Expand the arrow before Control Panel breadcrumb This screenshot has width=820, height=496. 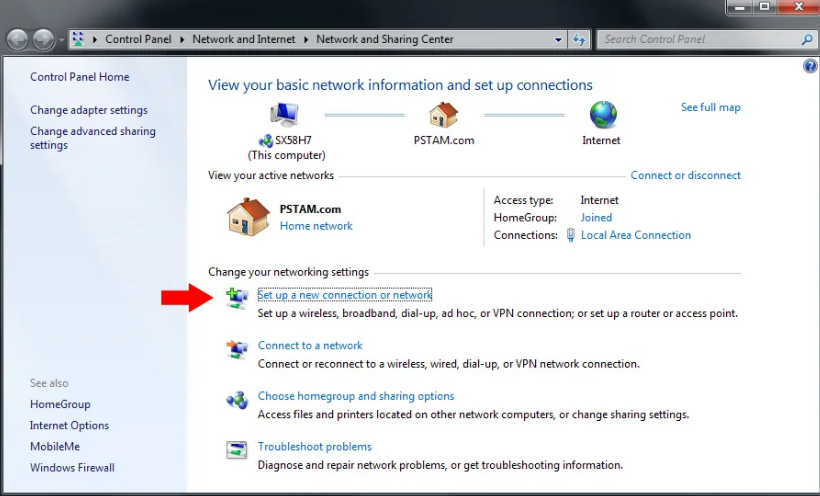95,39
